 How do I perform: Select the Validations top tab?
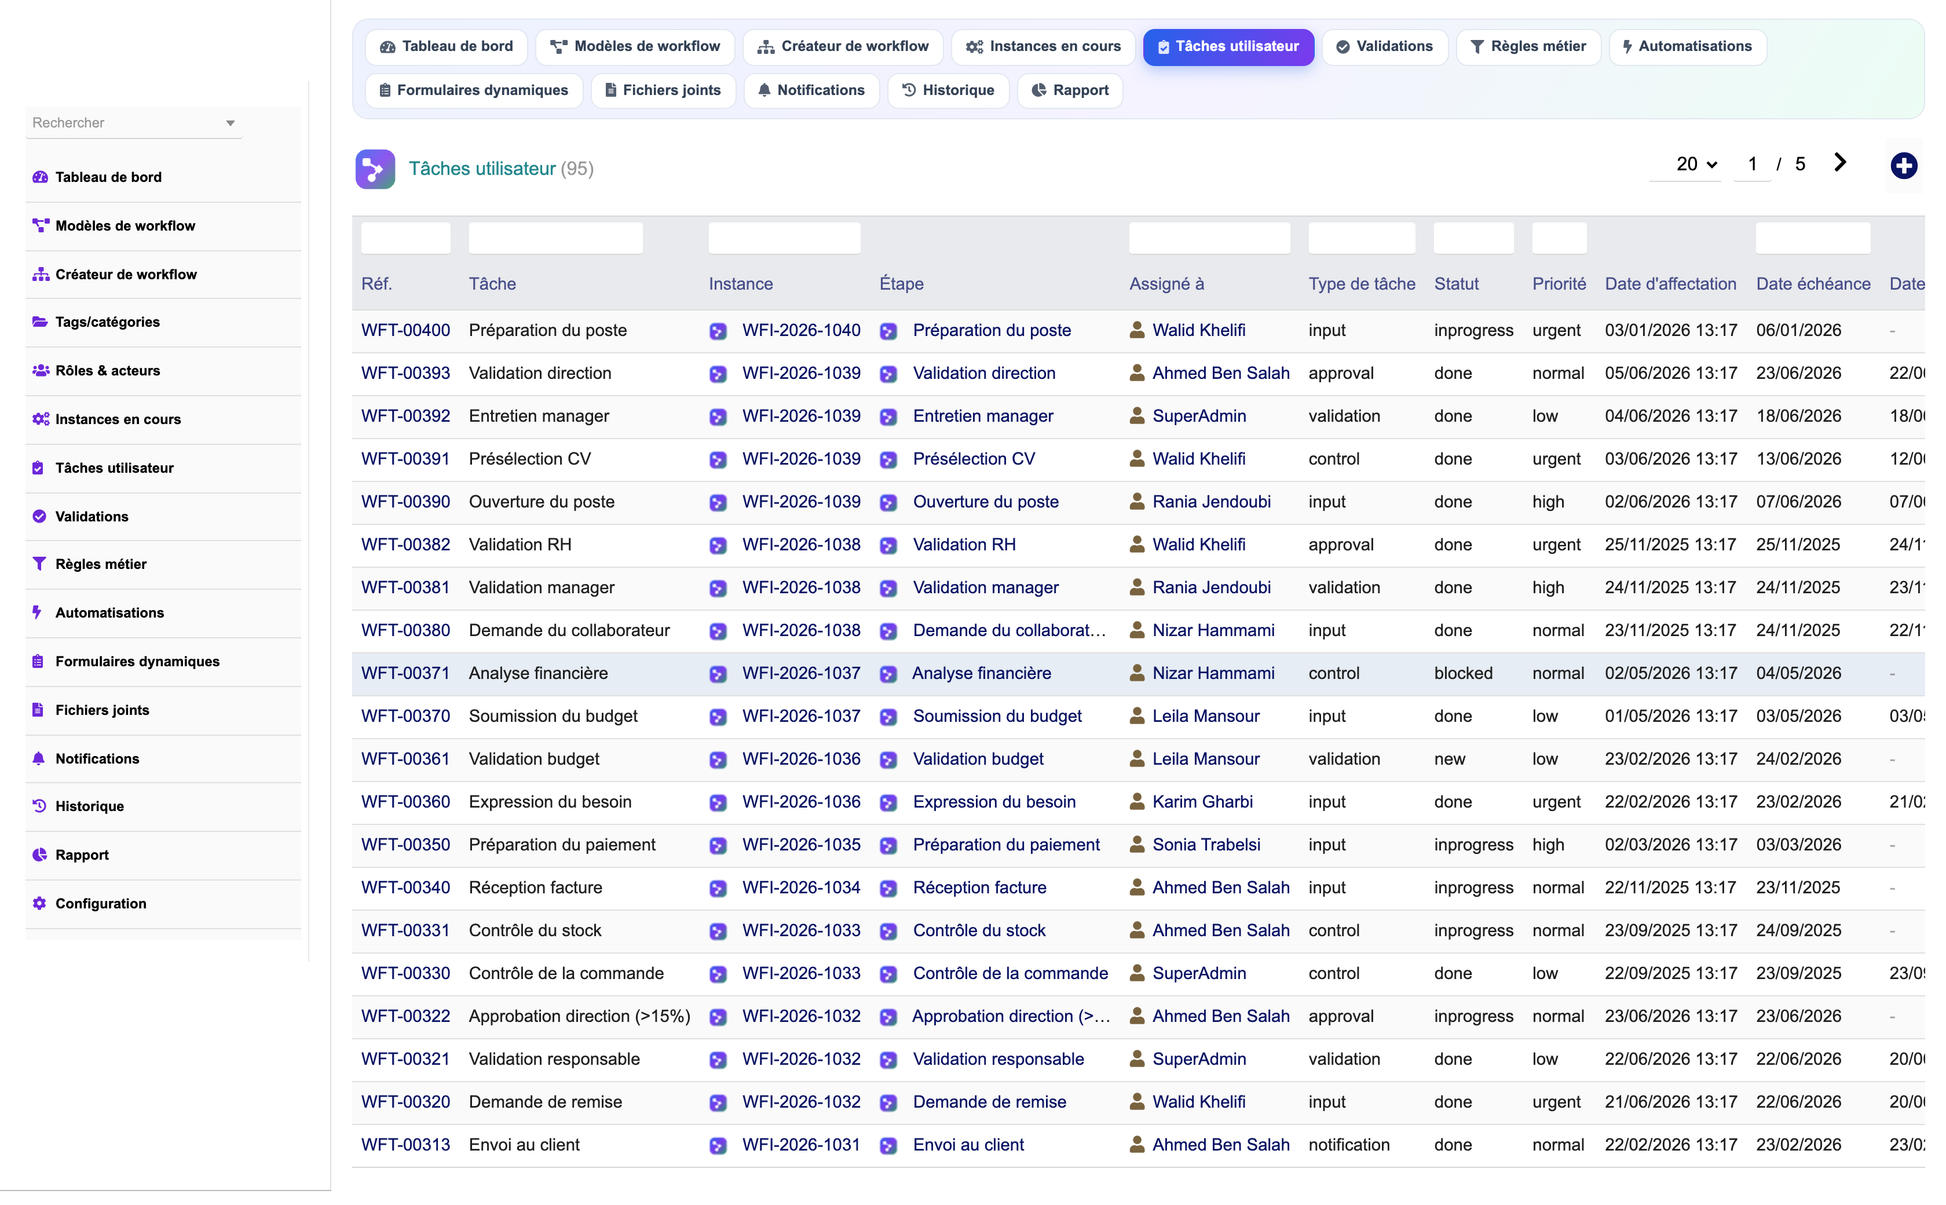tap(1385, 46)
